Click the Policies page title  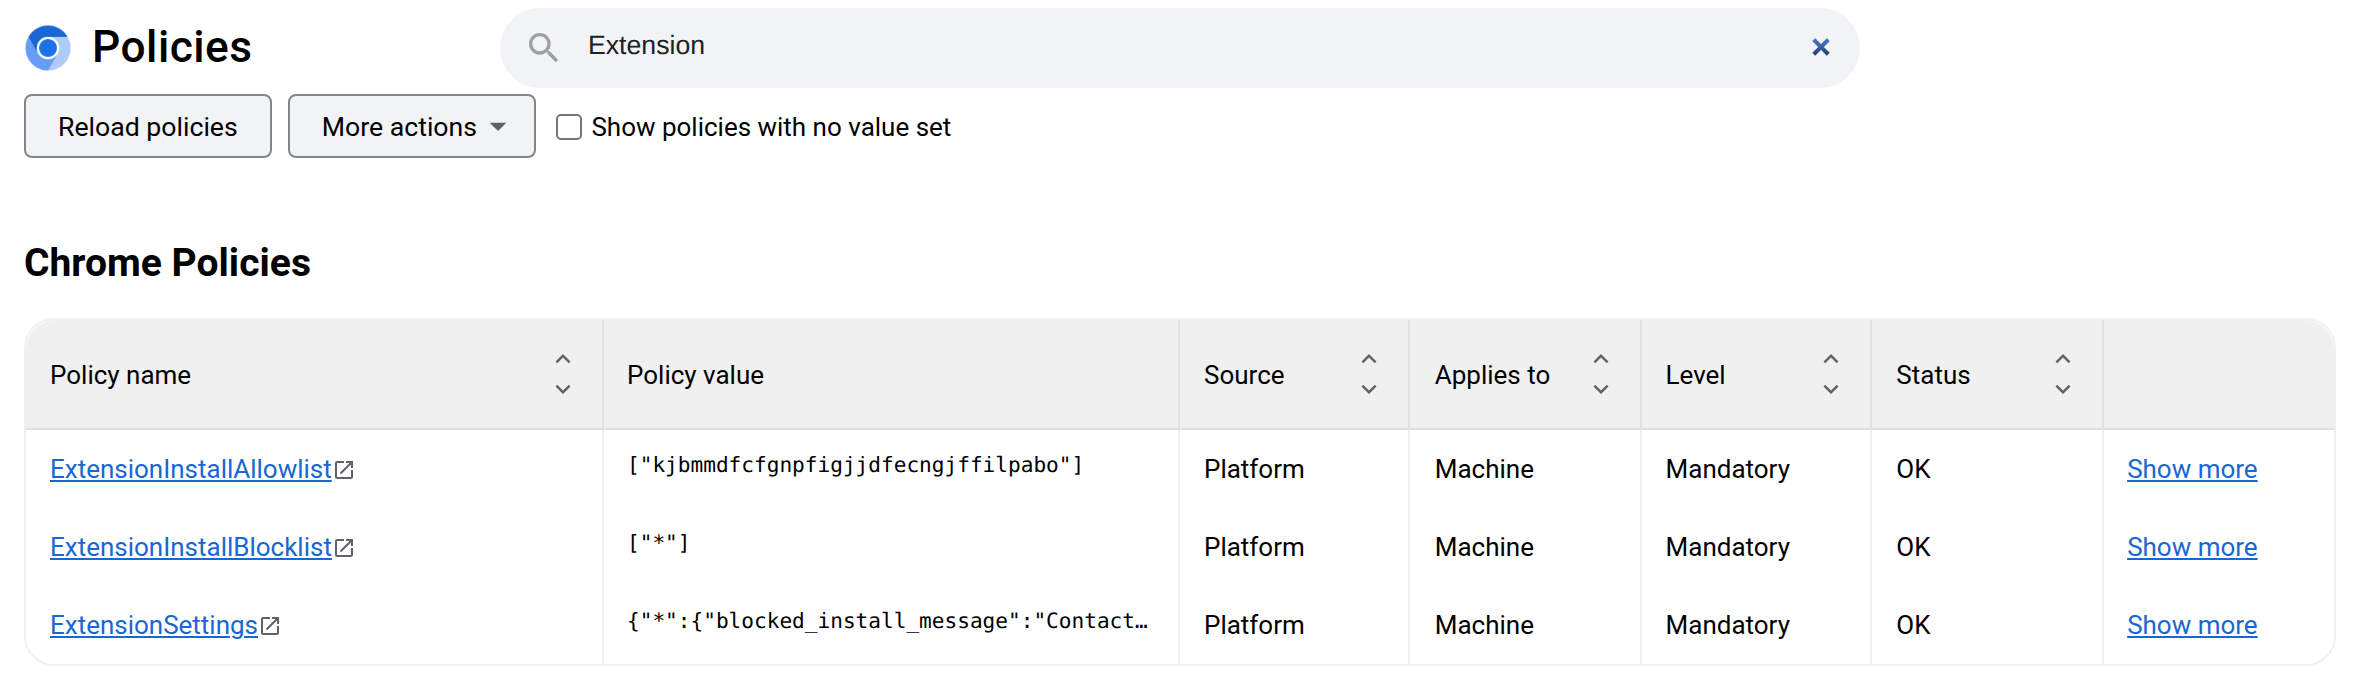pos(172,47)
